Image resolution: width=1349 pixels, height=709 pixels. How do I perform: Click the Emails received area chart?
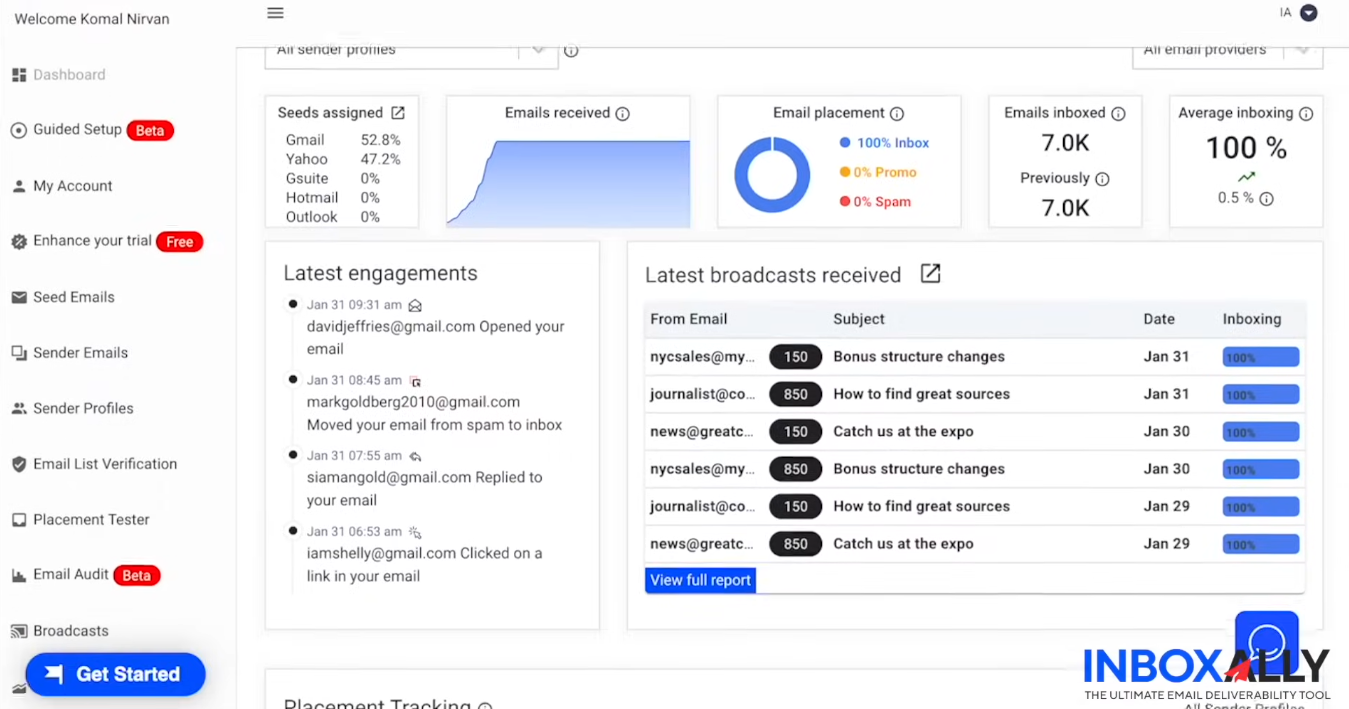pos(568,184)
